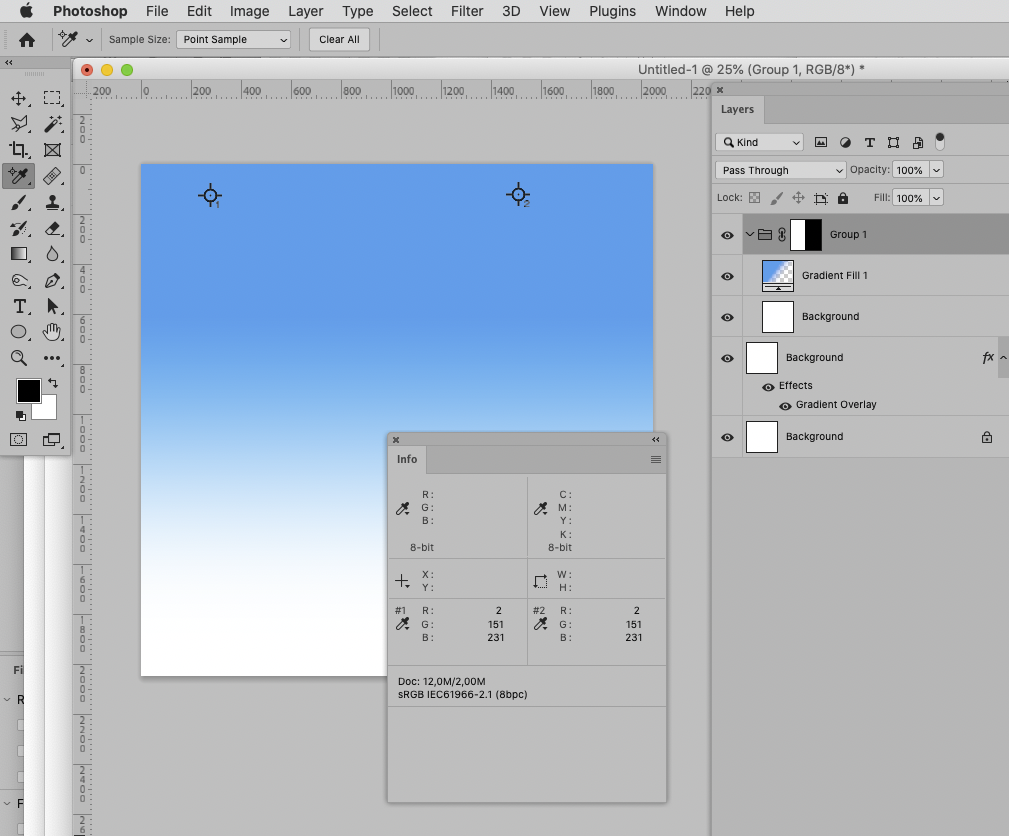The height and width of the screenshot is (836, 1009).
Task: Switch to the Layers panel tab
Action: point(737,110)
